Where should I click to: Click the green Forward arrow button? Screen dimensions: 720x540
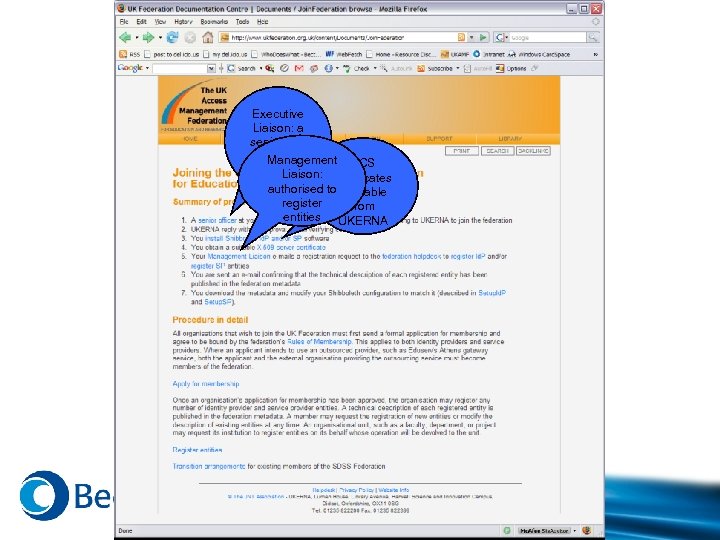pos(148,38)
